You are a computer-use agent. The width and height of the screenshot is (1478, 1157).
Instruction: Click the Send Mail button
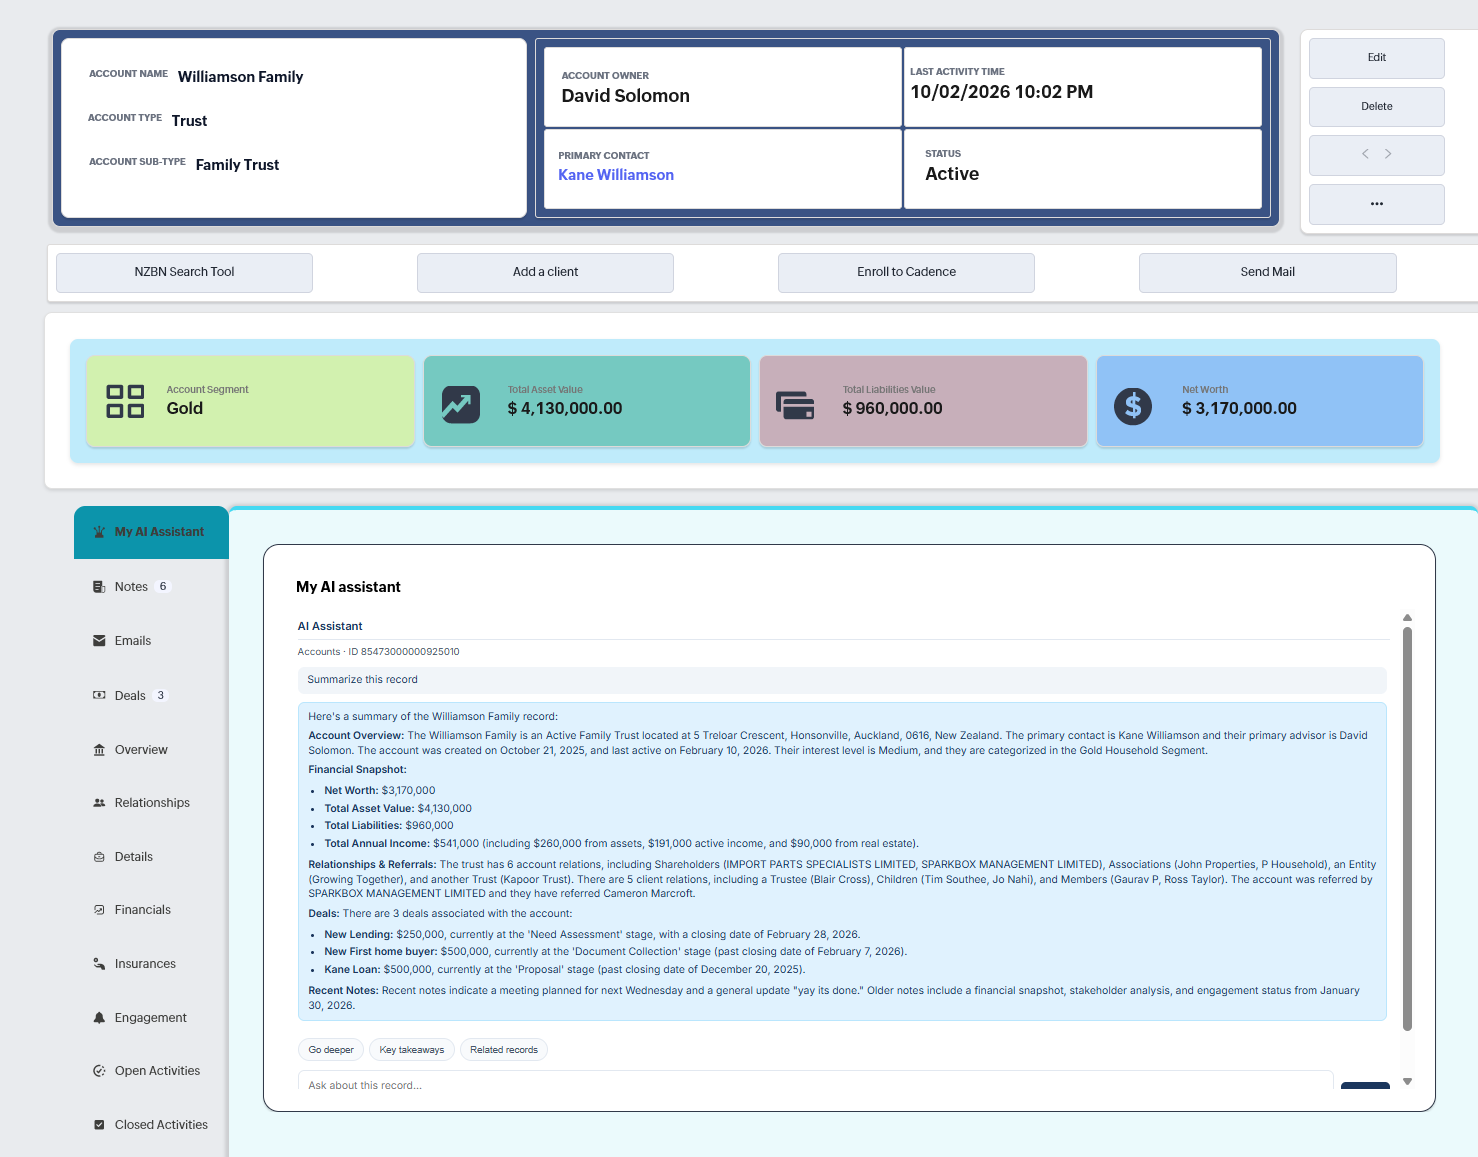coord(1268,272)
